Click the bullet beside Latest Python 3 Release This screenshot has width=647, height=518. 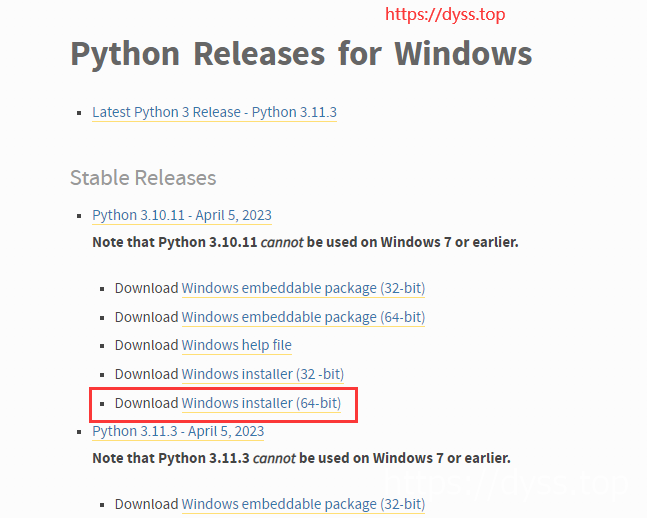[x=80, y=113]
